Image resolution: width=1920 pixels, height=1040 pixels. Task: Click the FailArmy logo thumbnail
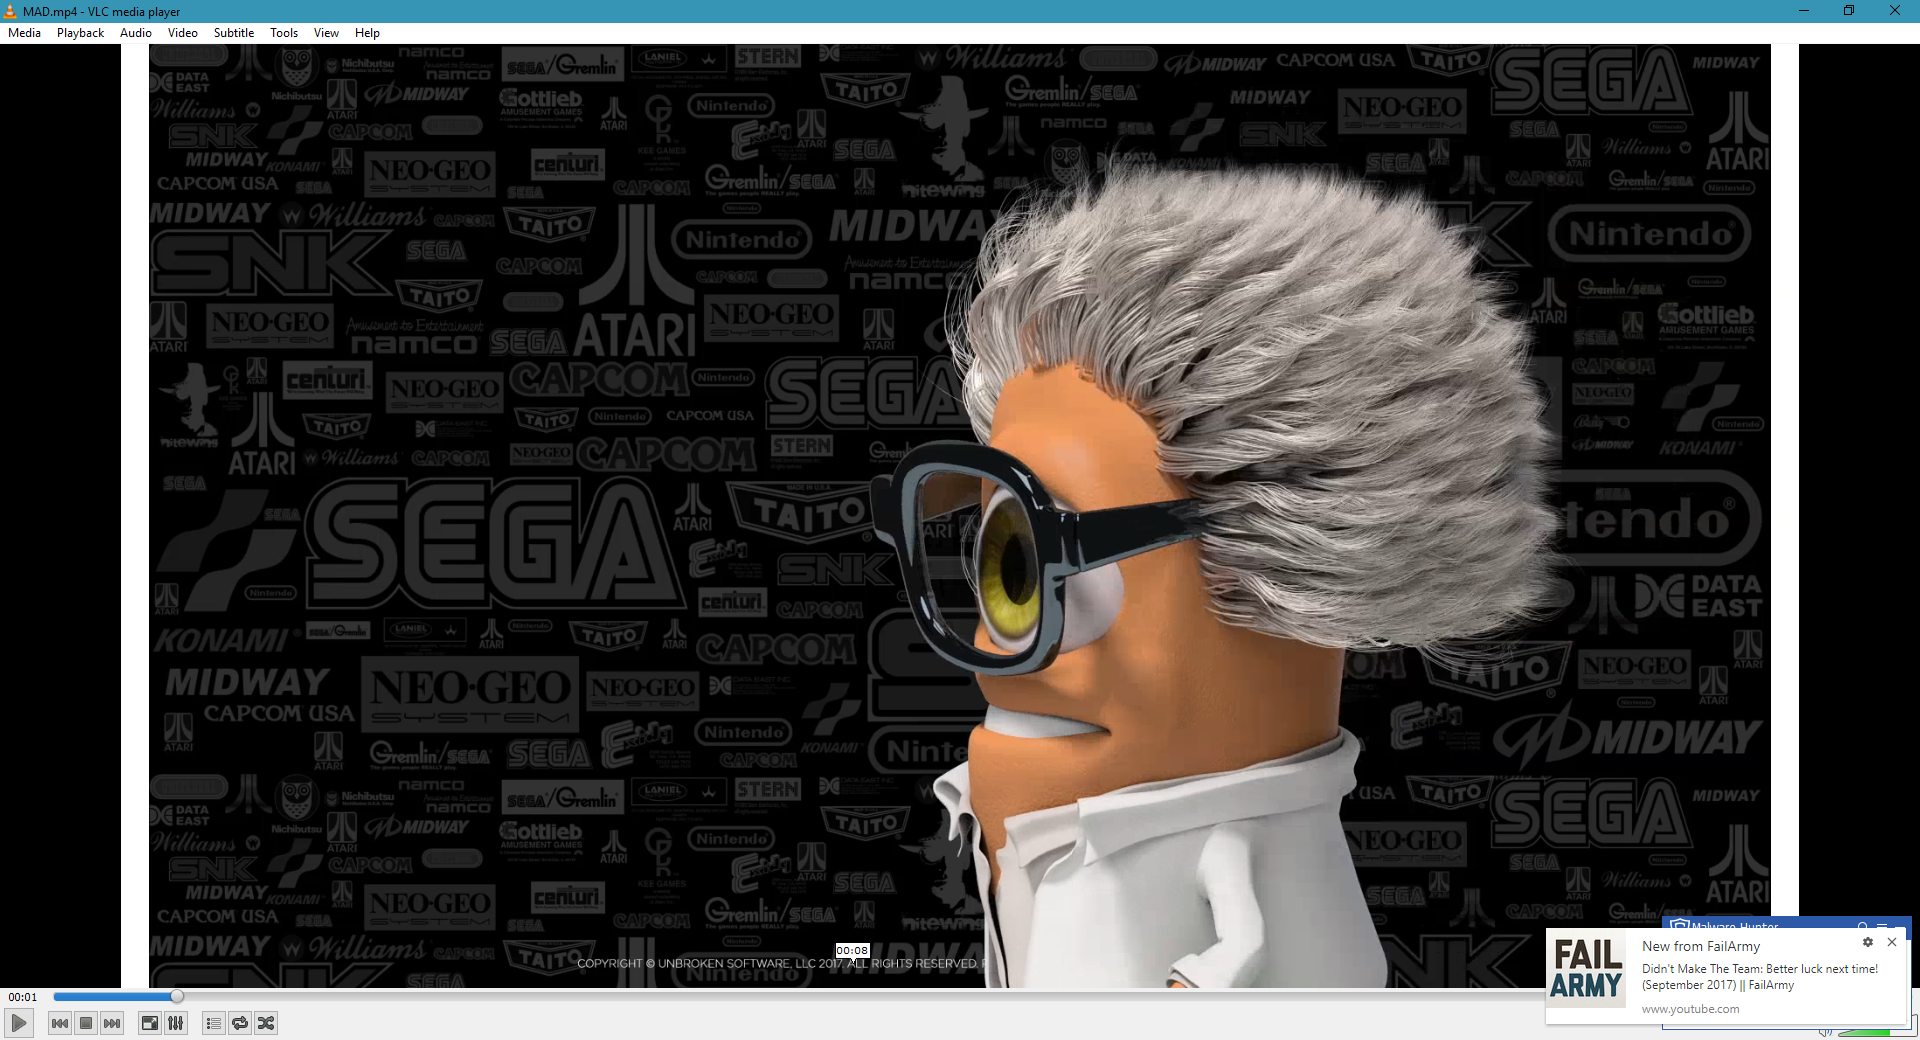point(1587,969)
